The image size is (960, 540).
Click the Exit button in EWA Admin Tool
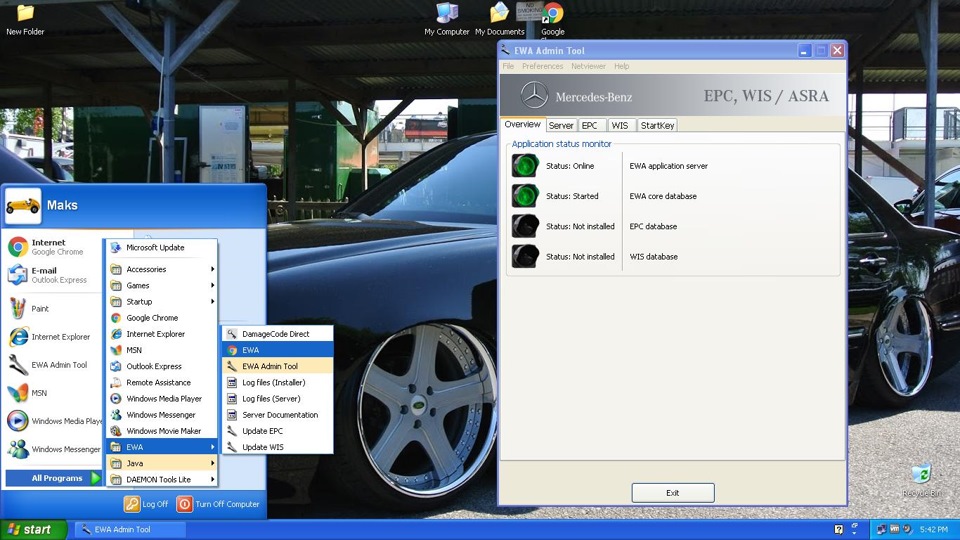pos(673,493)
